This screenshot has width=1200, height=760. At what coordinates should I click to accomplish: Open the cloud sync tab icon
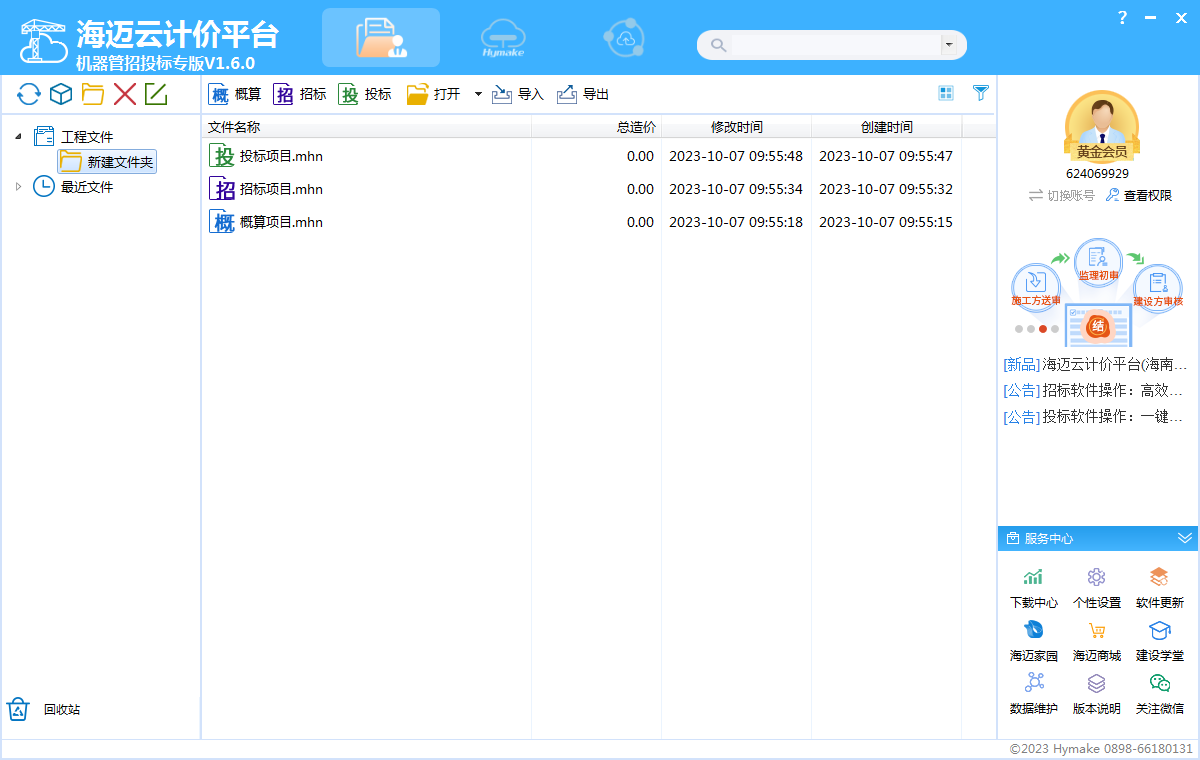(624, 38)
